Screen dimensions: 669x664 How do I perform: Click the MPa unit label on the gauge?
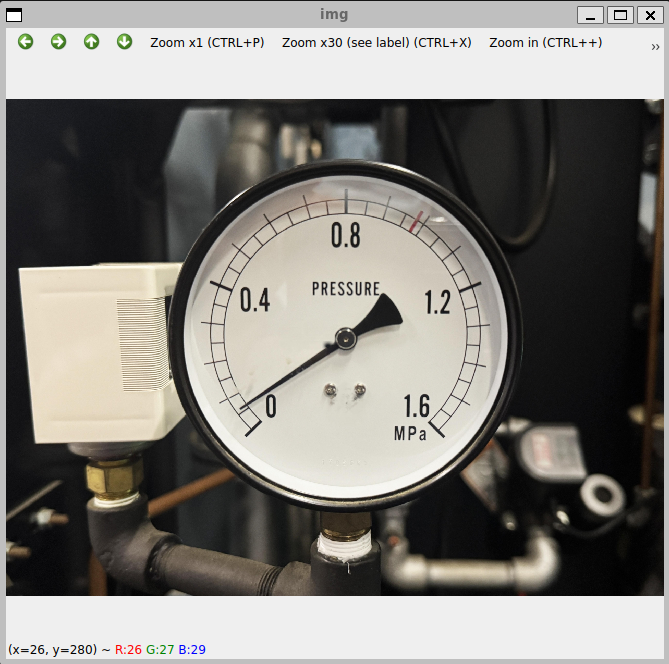410,434
